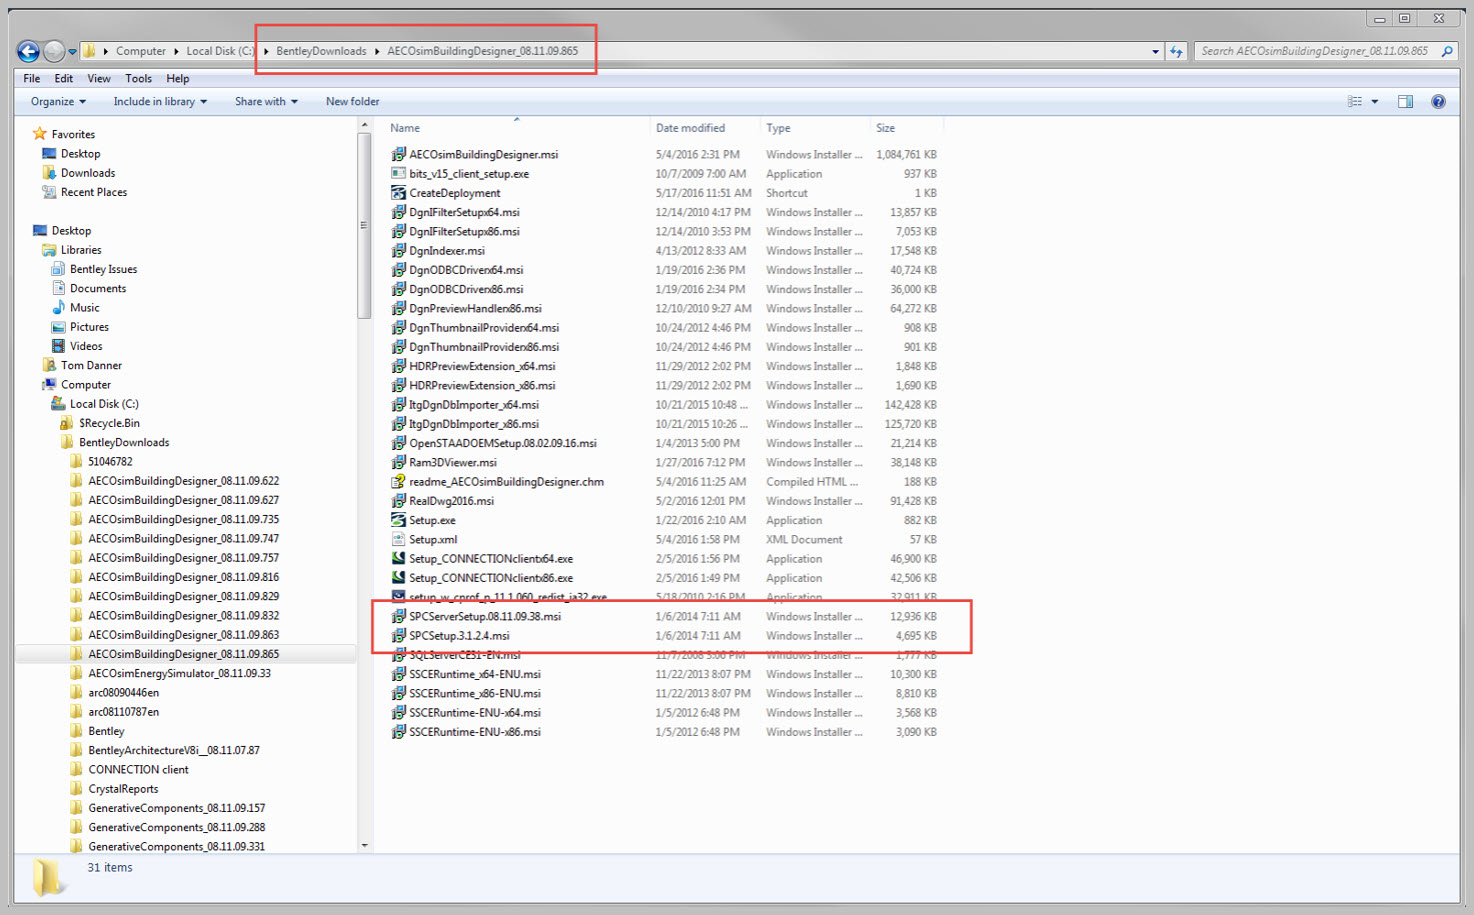This screenshot has width=1474, height=915.
Task: Click the navigation pane scrollbar thumb
Action: 364,225
